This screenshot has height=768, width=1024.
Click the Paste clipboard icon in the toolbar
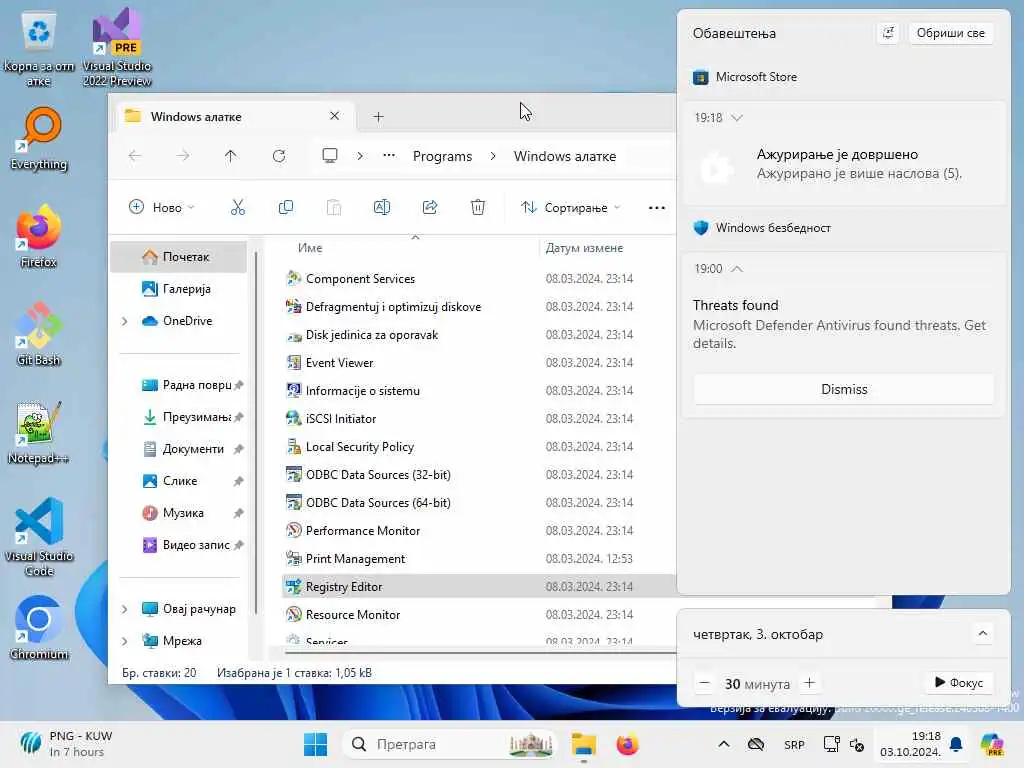[334, 208]
